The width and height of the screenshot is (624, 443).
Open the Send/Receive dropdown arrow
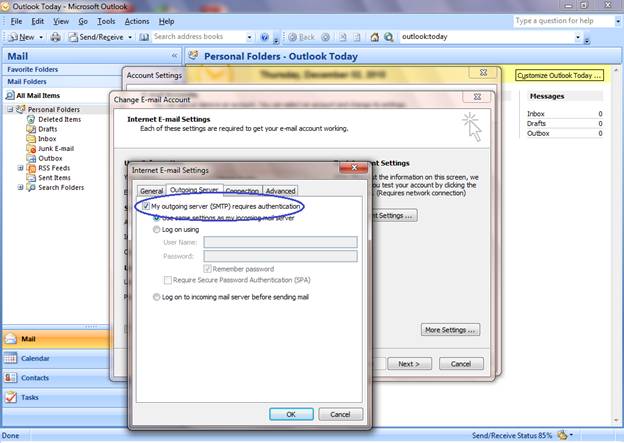130,37
